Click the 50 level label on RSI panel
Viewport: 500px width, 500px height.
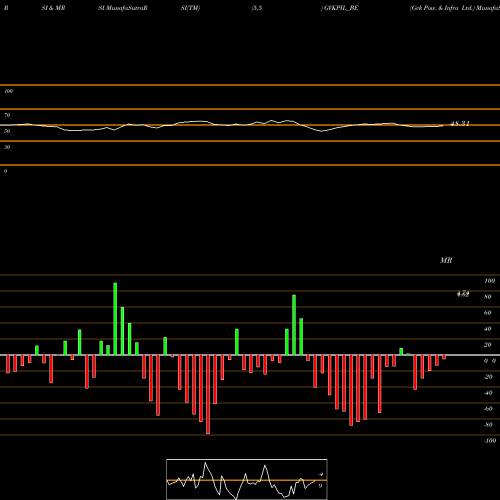pos(7,131)
